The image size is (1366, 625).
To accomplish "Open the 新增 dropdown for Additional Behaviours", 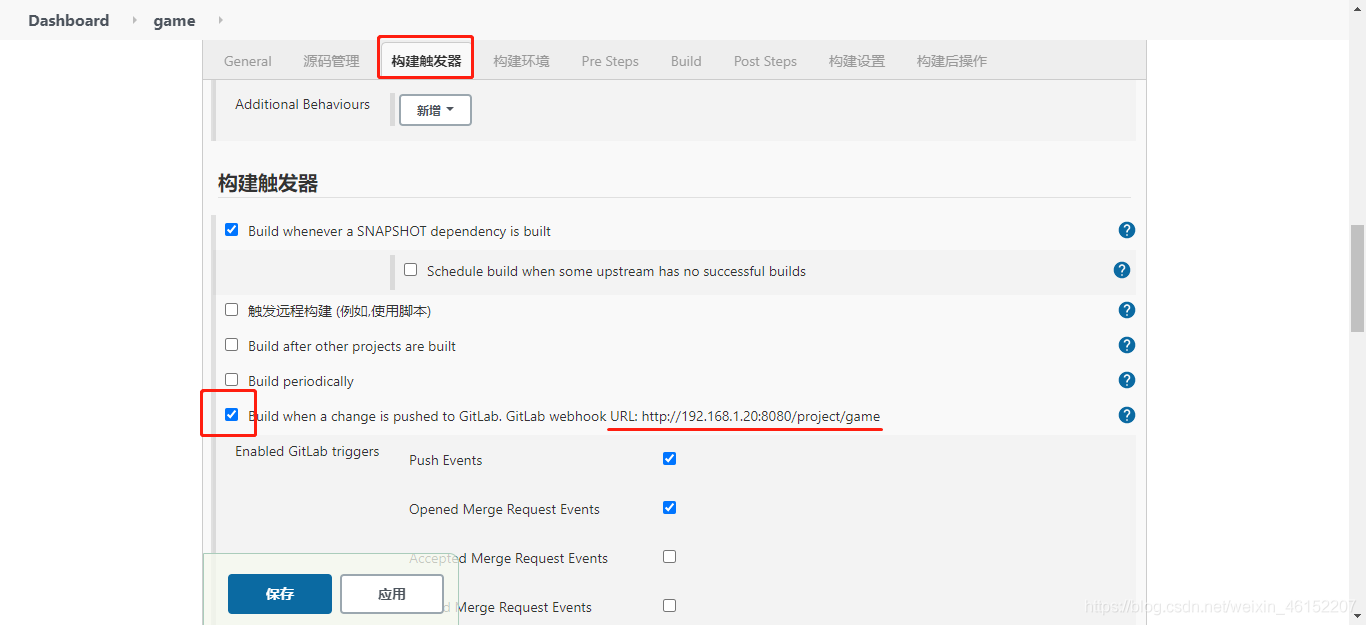I will [435, 110].
